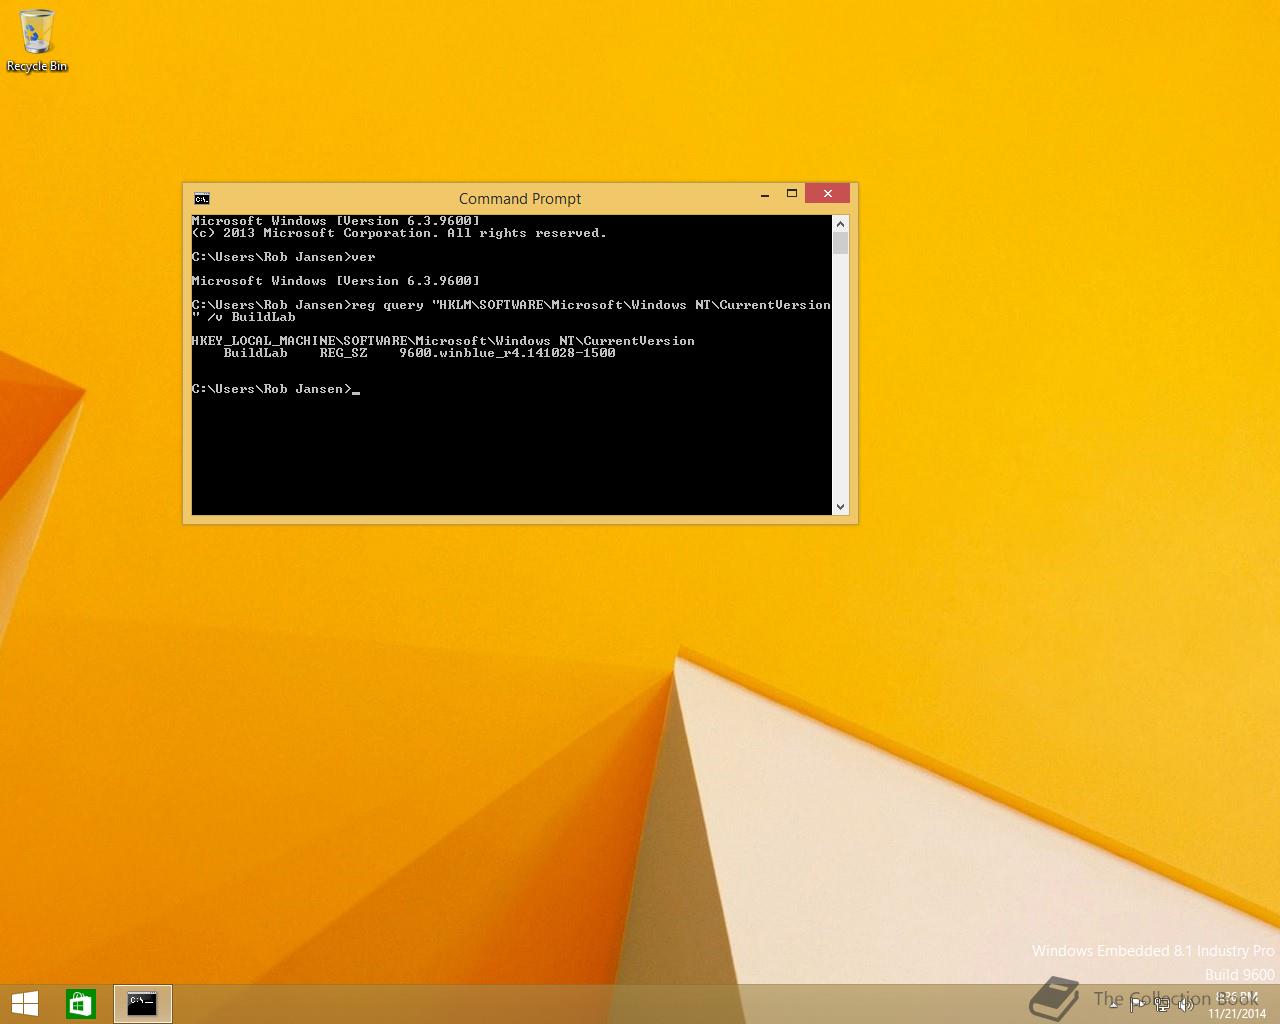
Task: Launch the Store app from taskbar
Action: pyautogui.click(x=81, y=1004)
